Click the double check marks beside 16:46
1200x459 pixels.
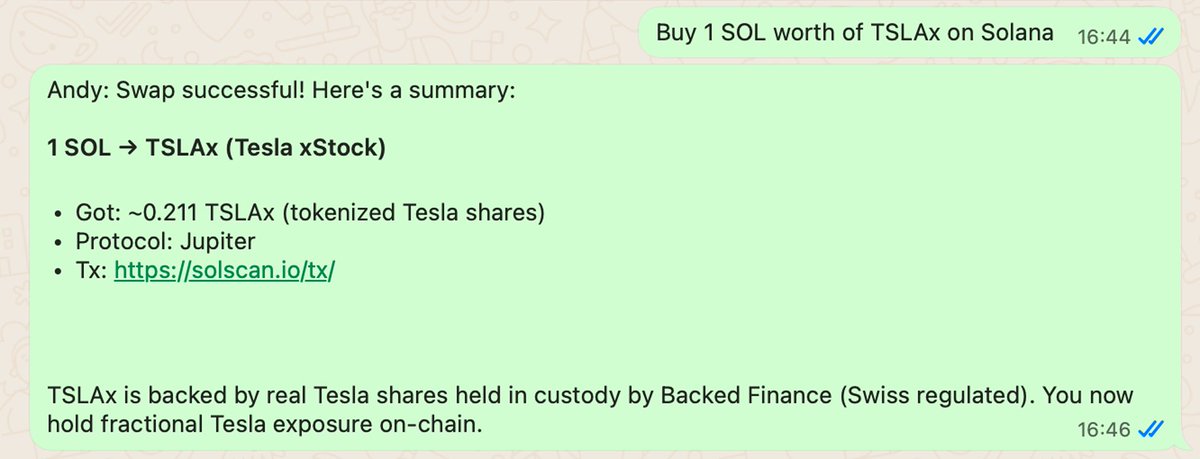click(x=1151, y=429)
